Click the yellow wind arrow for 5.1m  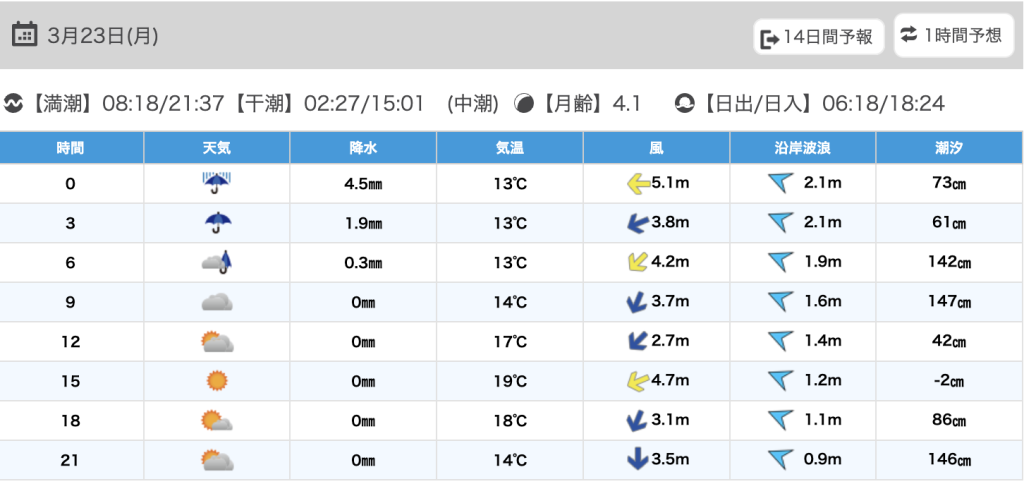click(638, 183)
